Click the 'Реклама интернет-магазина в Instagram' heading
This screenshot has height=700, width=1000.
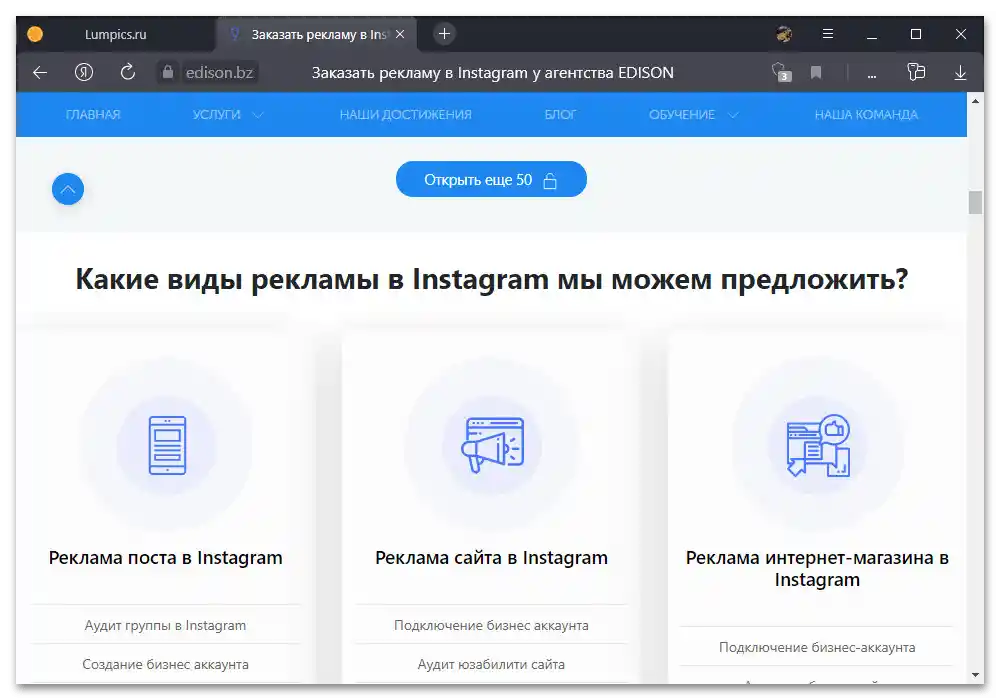[817, 569]
